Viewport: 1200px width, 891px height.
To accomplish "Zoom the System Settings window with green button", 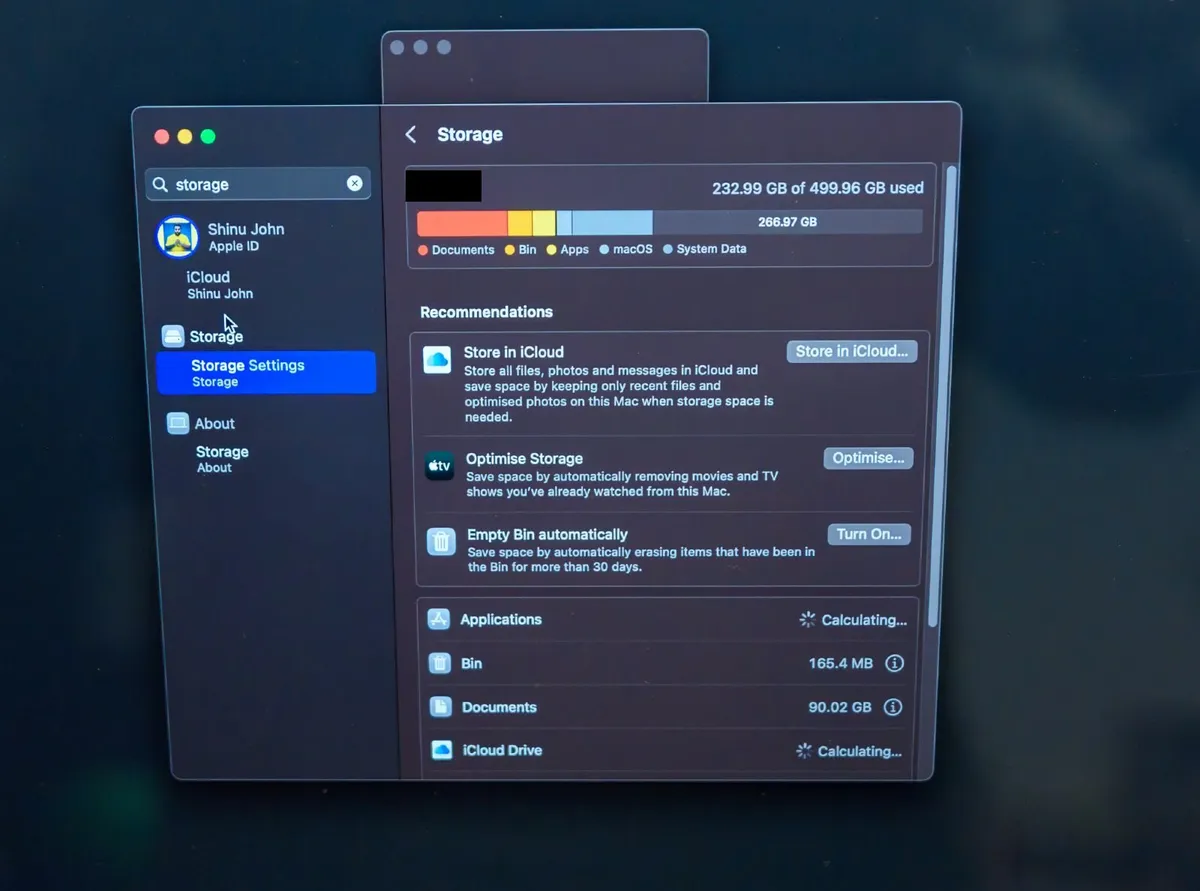I will coord(208,137).
